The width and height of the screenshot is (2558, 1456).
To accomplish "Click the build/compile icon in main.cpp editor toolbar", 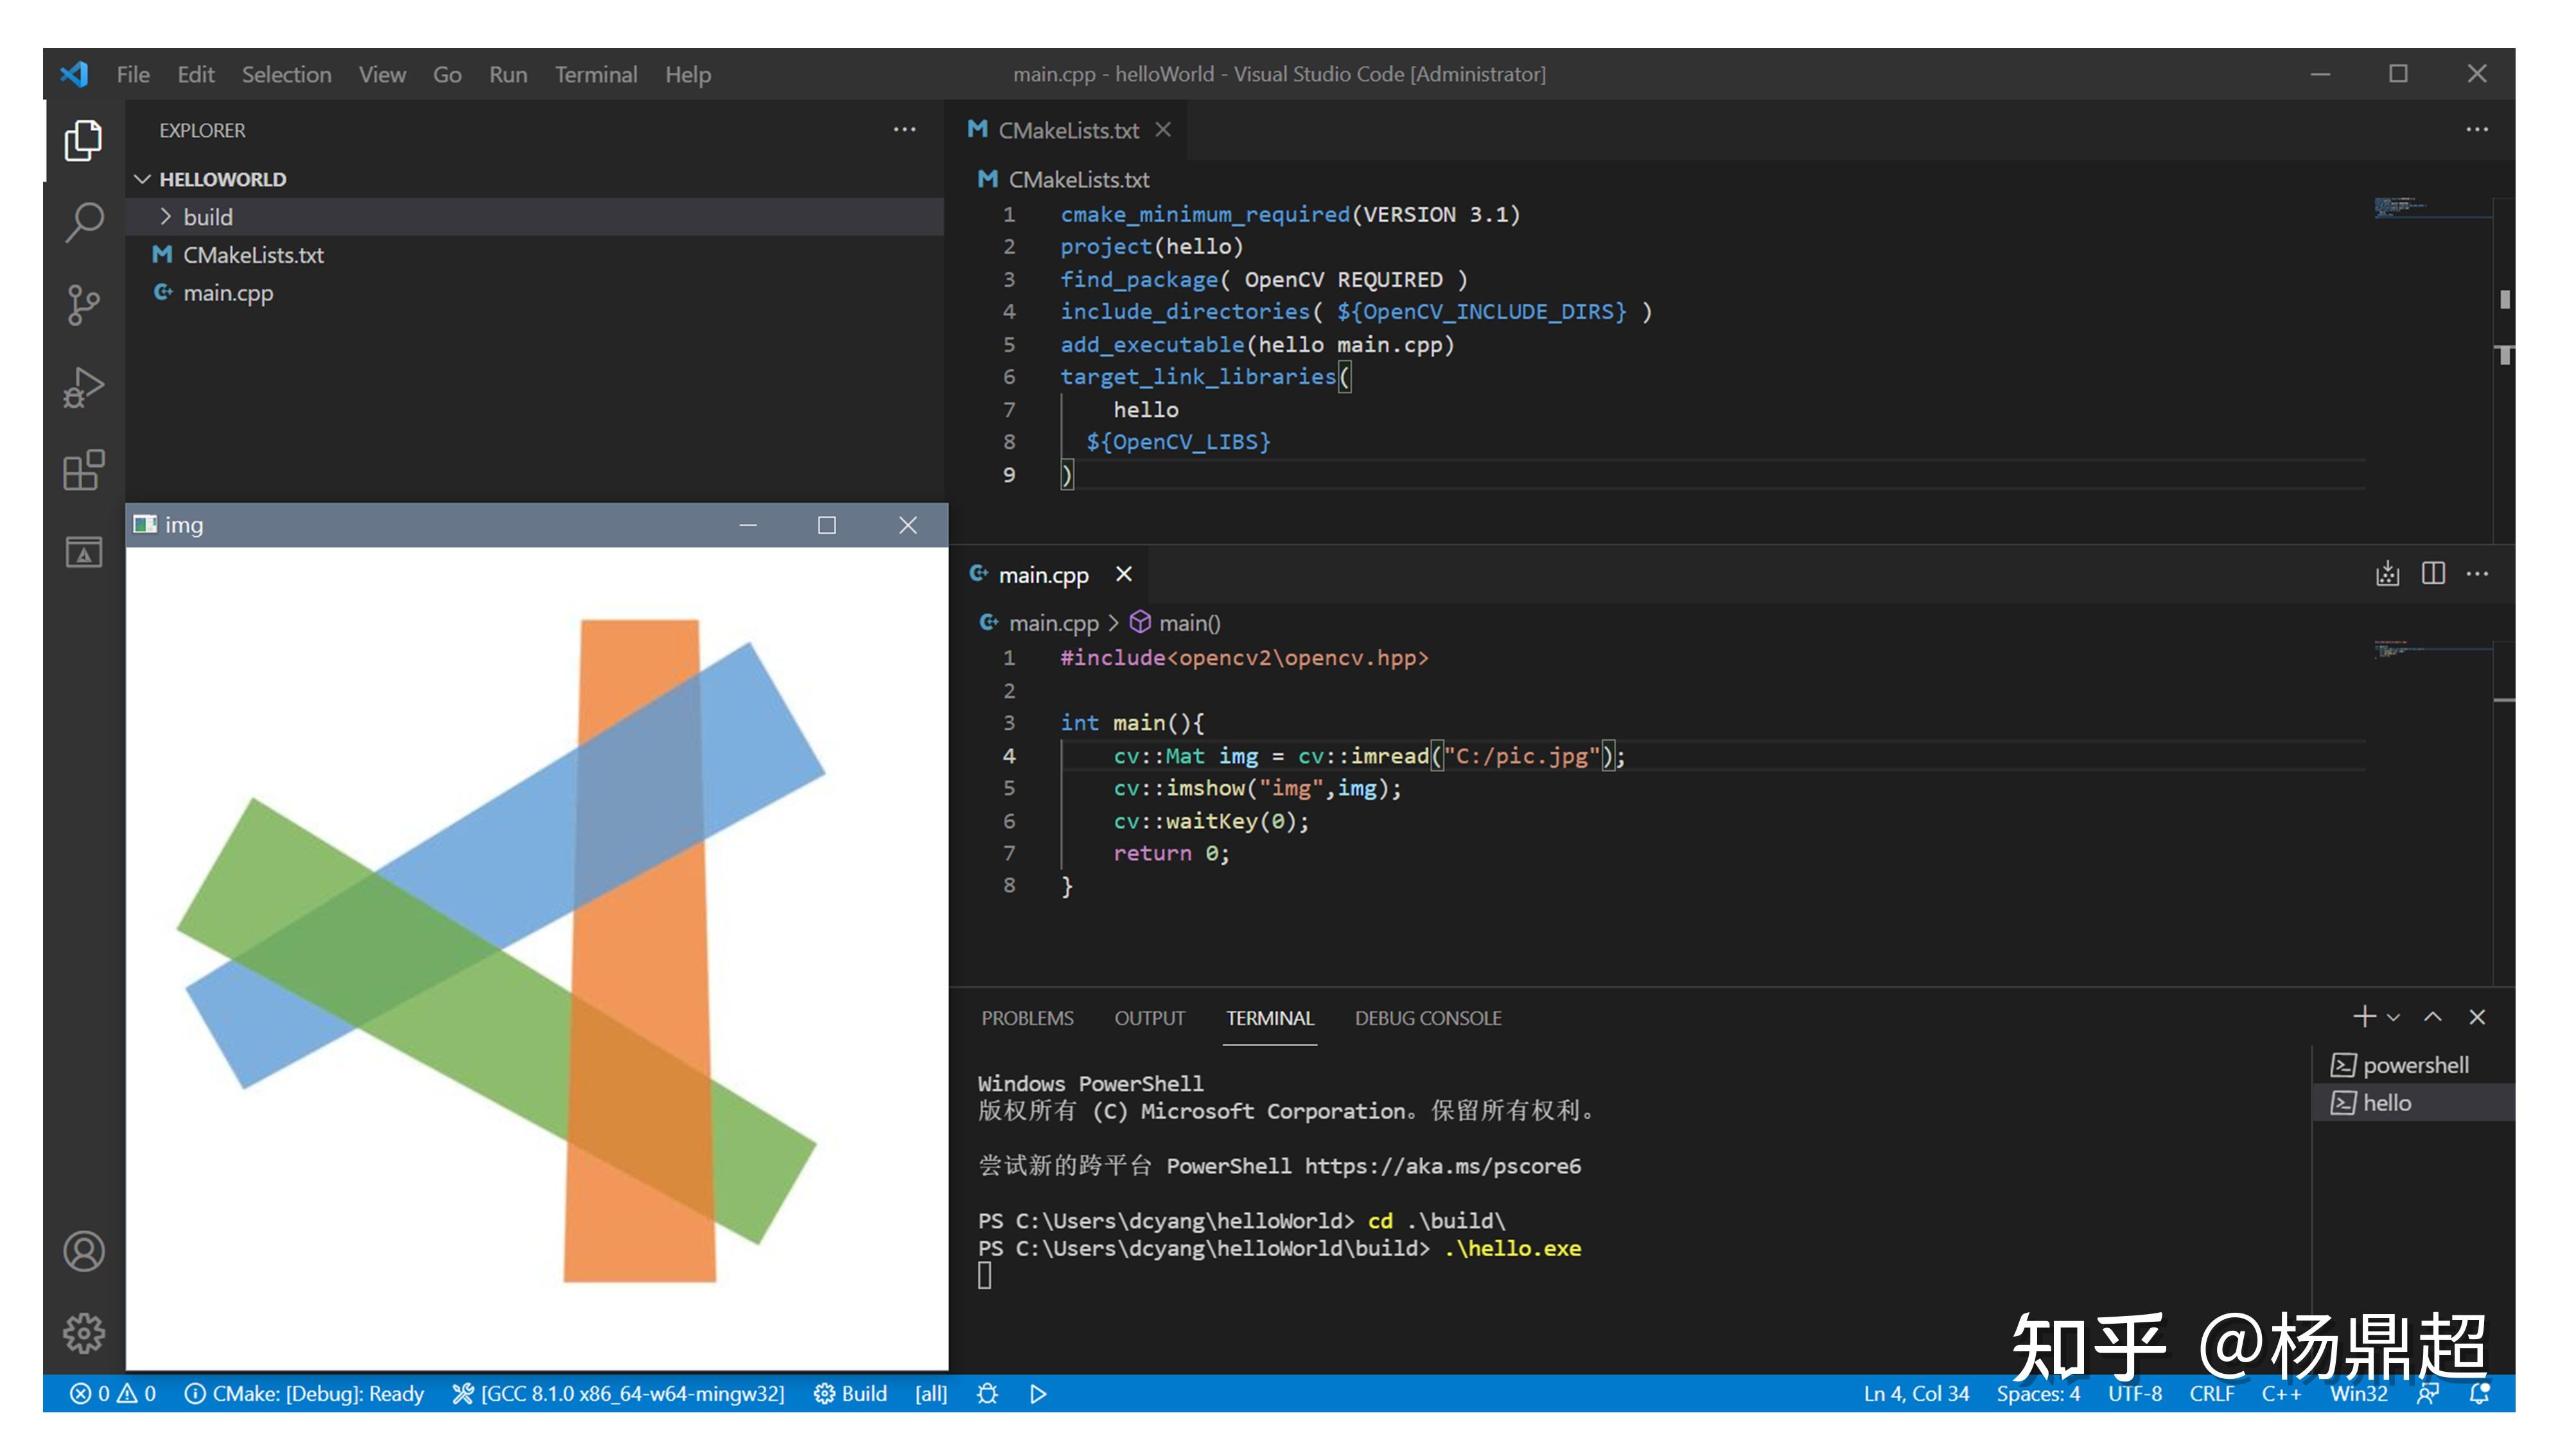I will coord(2387,574).
